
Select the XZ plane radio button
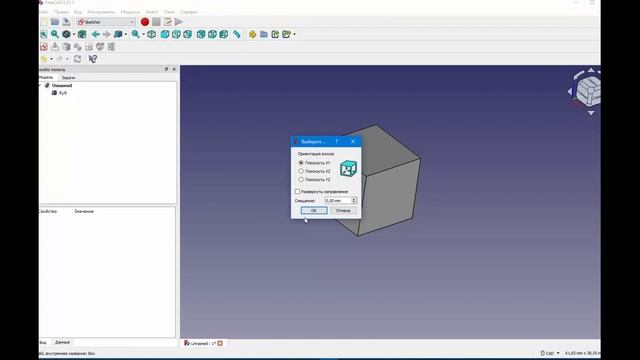pyautogui.click(x=301, y=171)
